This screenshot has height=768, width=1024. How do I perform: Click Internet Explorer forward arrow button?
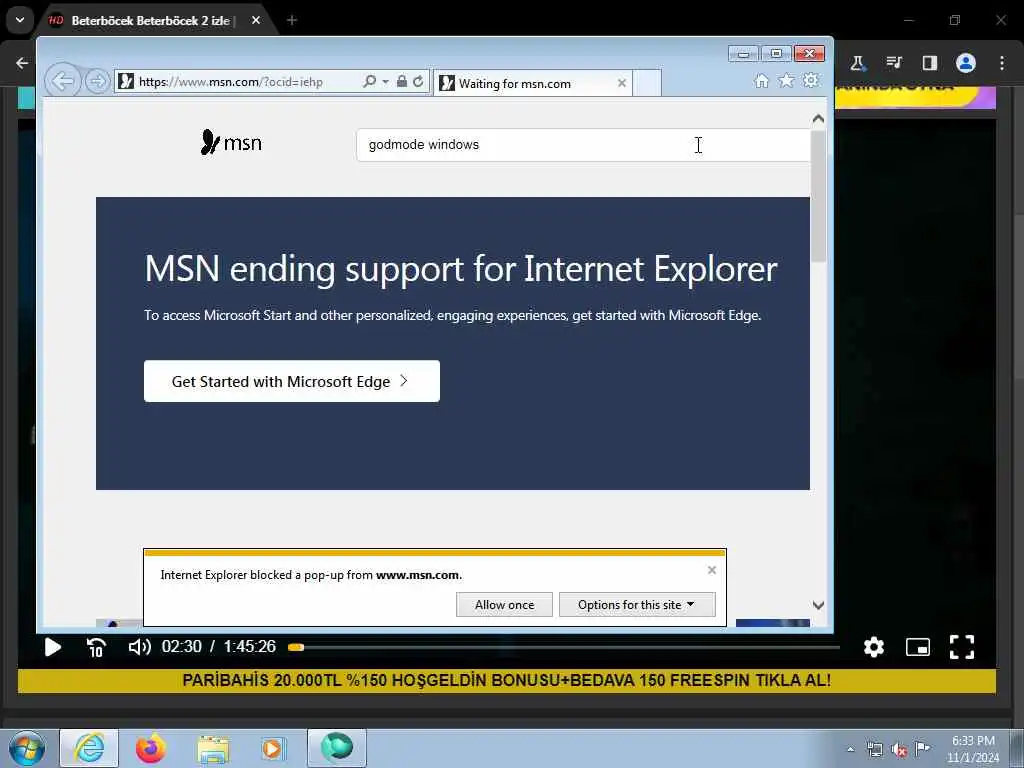click(97, 82)
